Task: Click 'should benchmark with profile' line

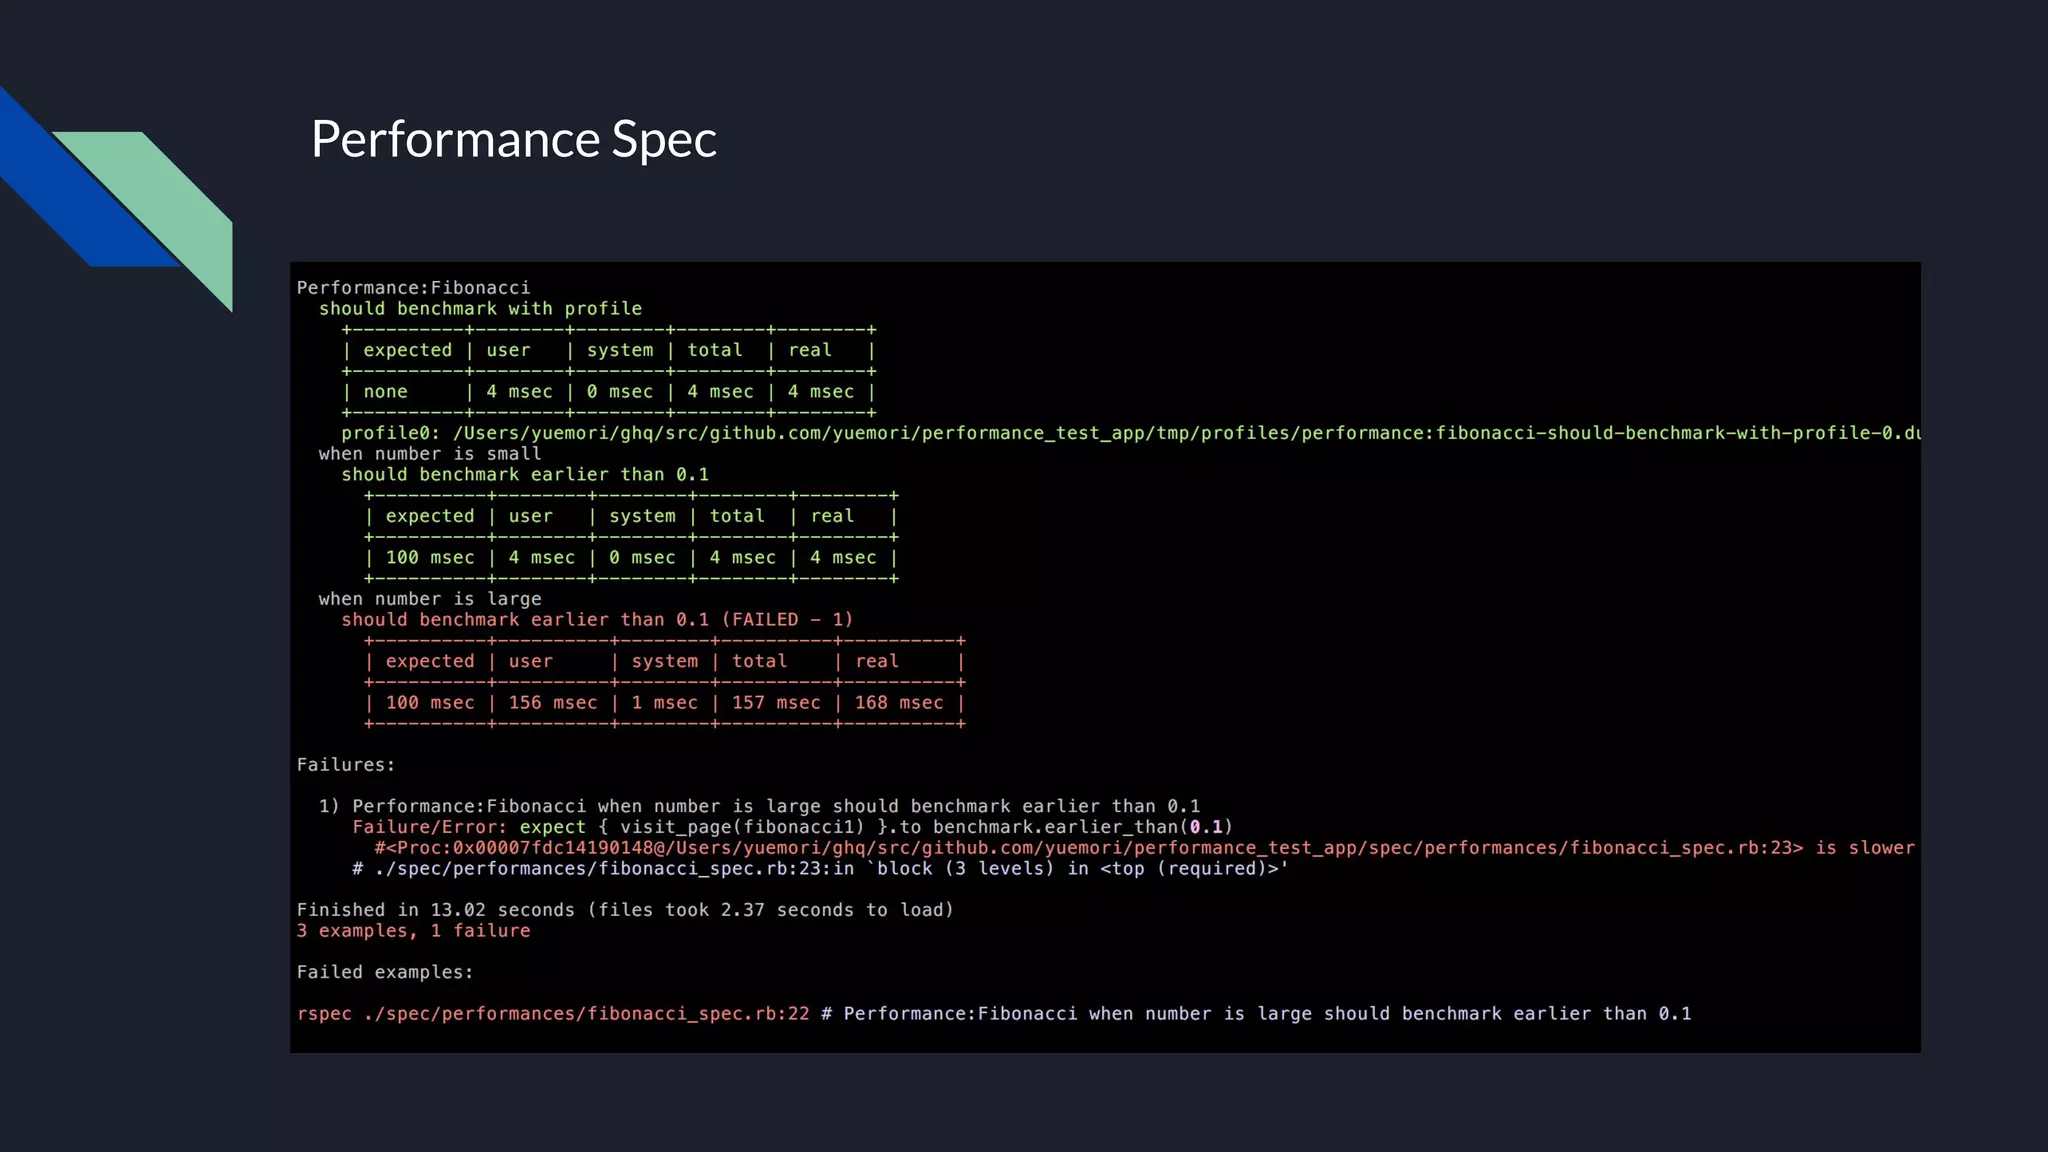Action: click(x=480, y=309)
